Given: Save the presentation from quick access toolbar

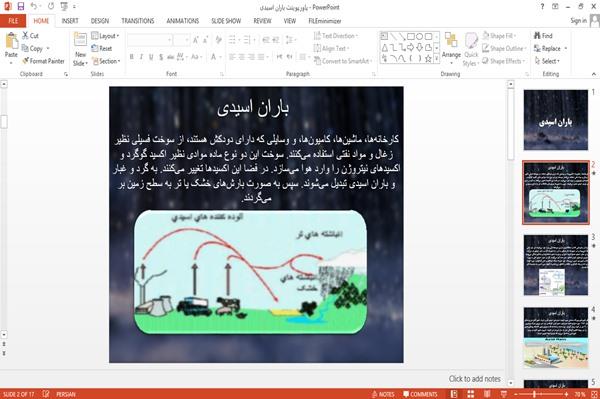Looking at the screenshot, I should pyautogui.click(x=21, y=7).
